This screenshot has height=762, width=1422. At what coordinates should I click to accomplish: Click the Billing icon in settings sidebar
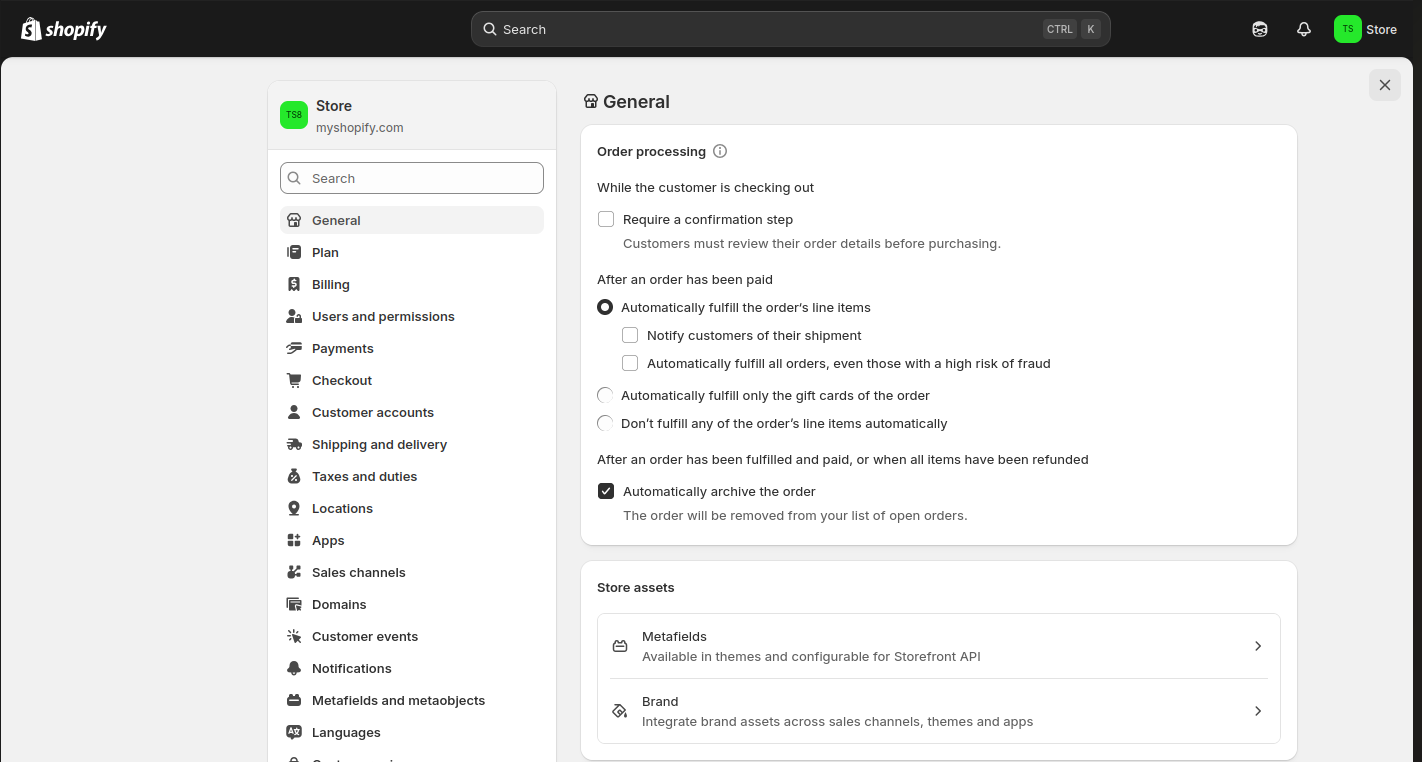[x=294, y=284]
